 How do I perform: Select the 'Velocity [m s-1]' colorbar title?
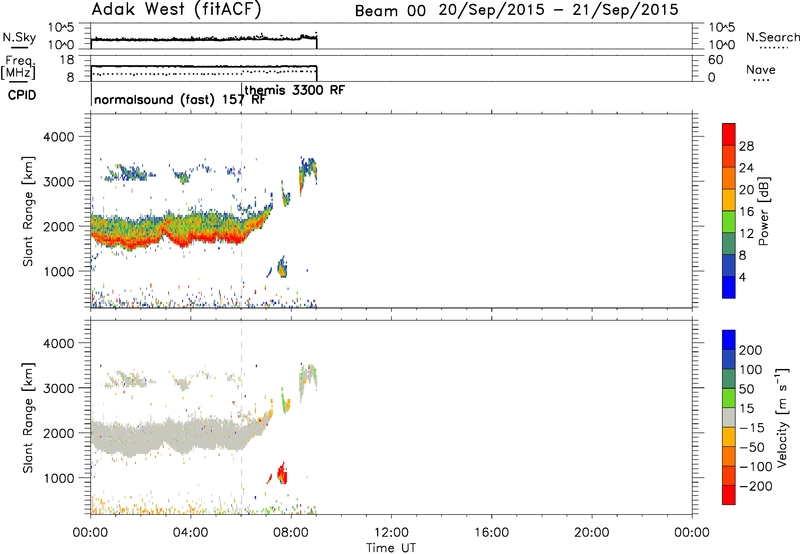click(x=782, y=417)
